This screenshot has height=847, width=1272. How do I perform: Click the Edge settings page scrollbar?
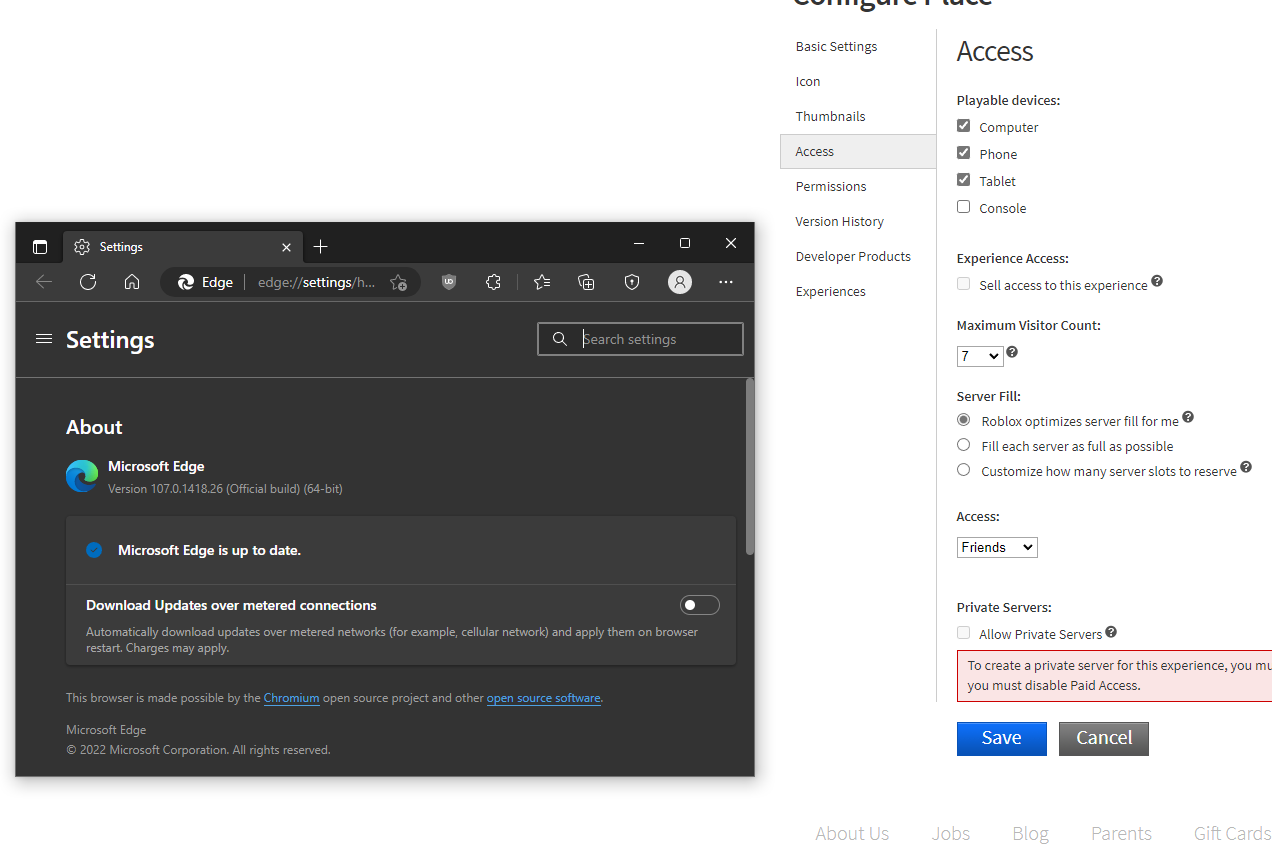coord(750,467)
